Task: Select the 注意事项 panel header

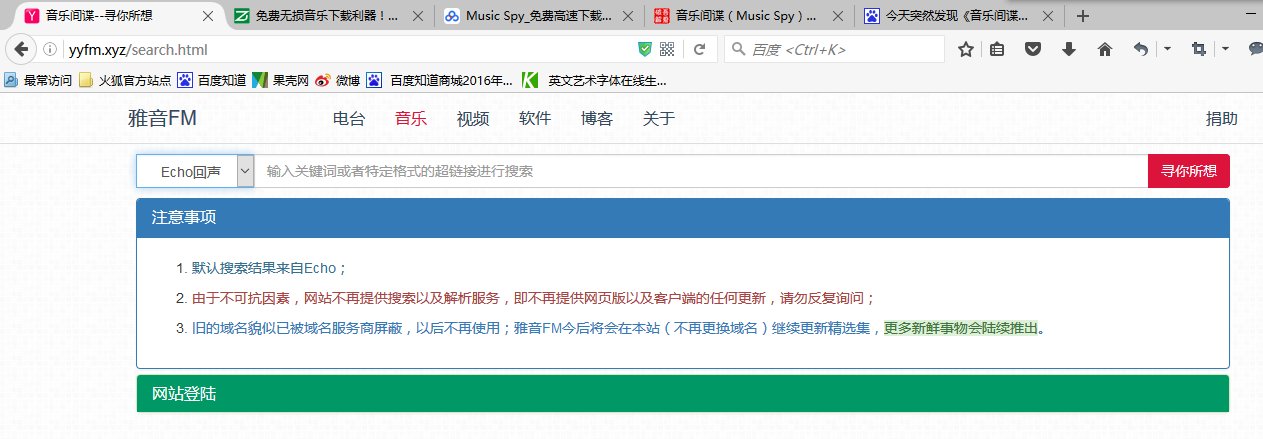Action: [x=683, y=217]
